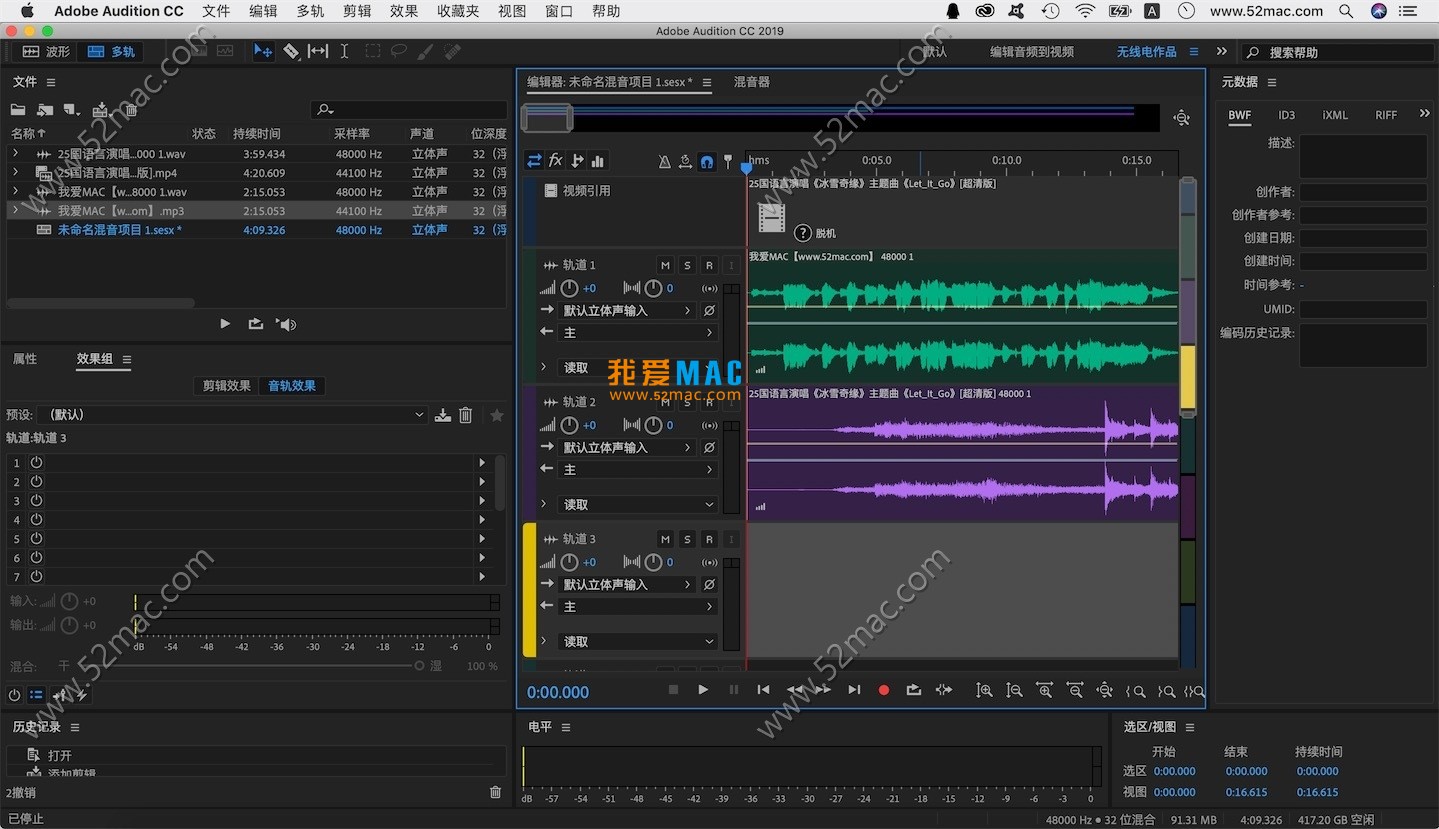Open Track 1 default stereo input dropdown
The height and width of the screenshot is (829, 1439).
627,311
